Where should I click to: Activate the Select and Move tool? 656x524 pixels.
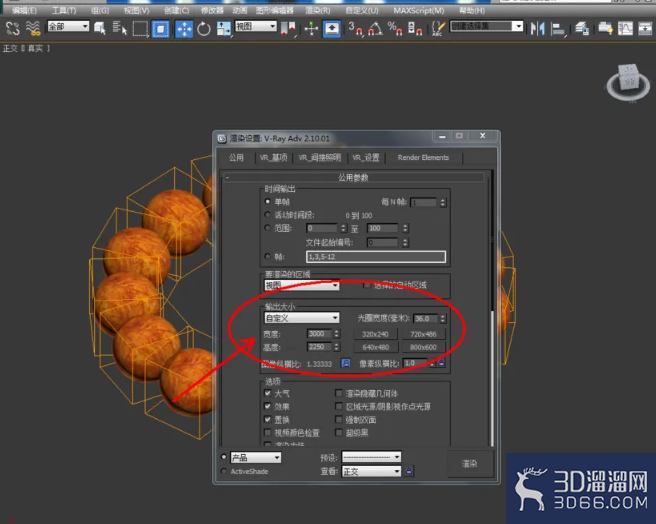click(184, 28)
